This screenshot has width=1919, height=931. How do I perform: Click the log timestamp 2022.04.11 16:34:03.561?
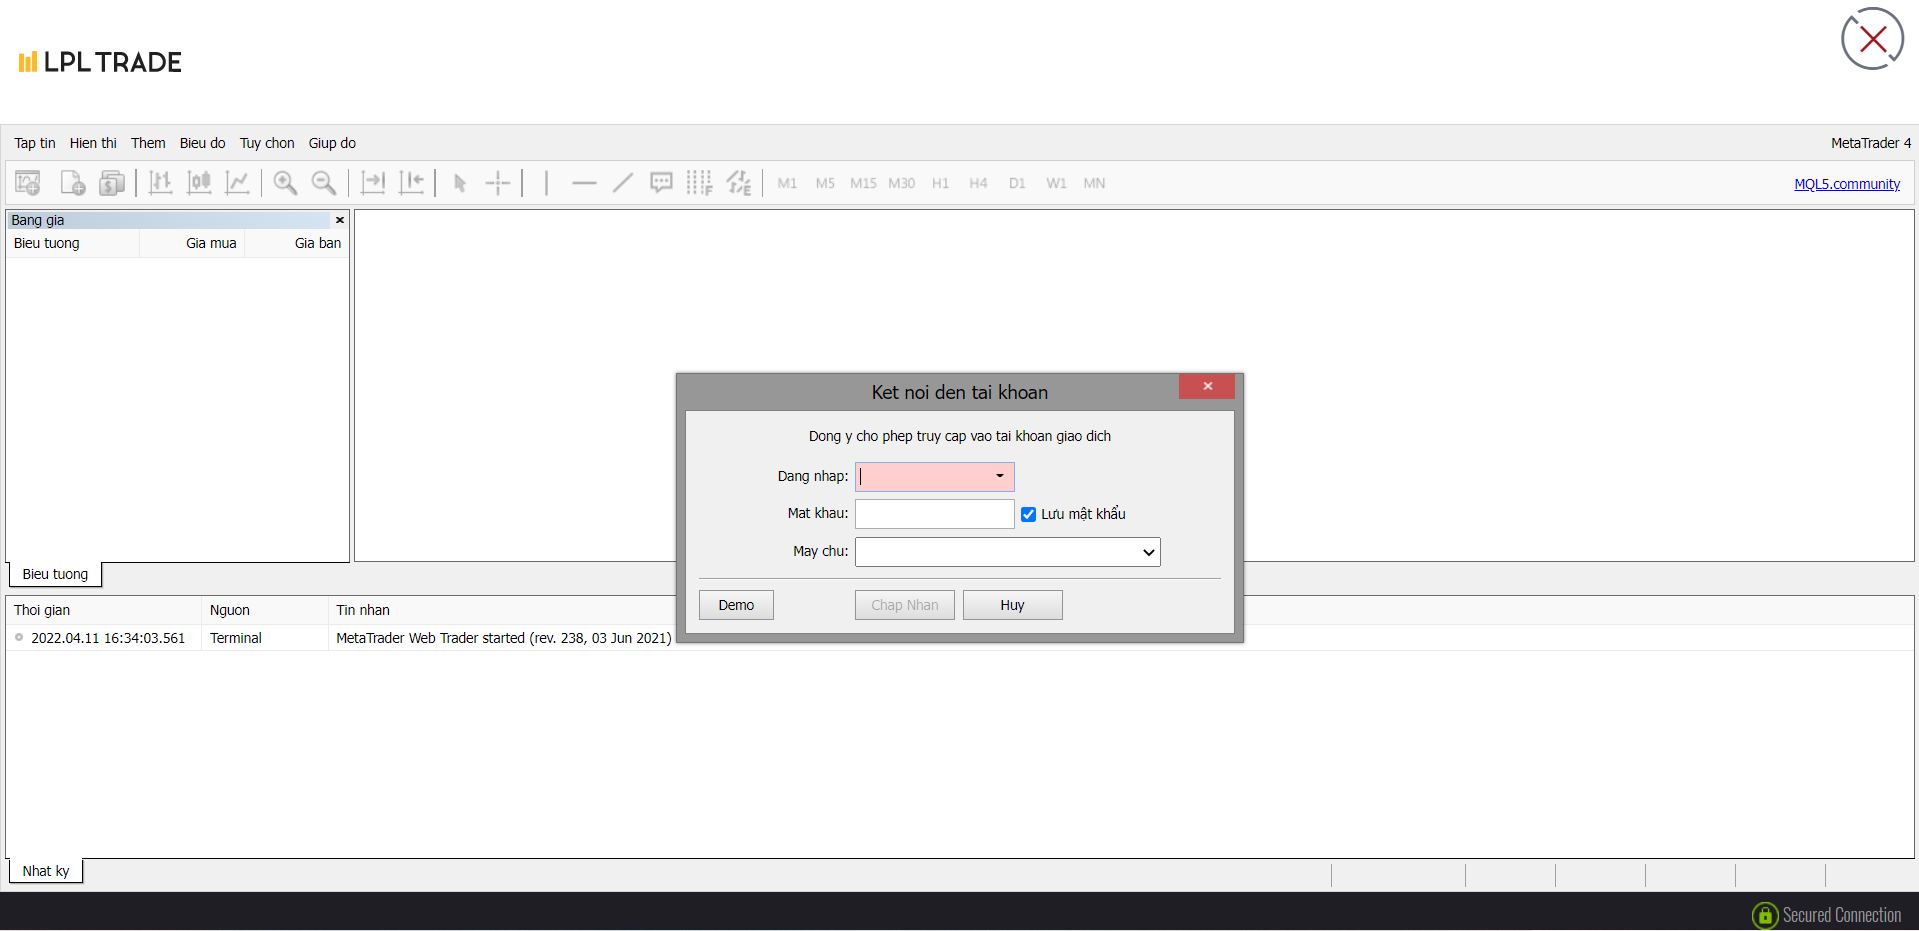(108, 638)
